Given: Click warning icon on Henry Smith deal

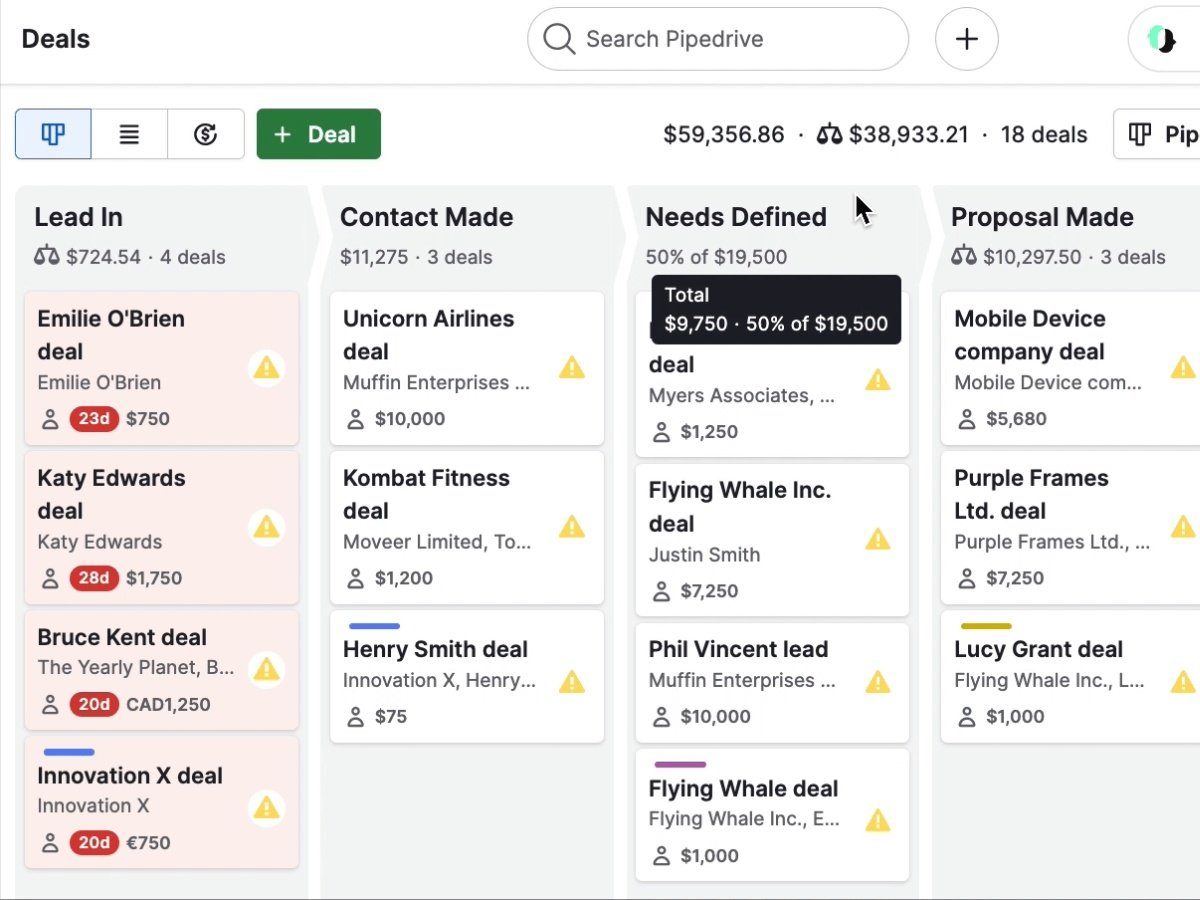Looking at the screenshot, I should tap(572, 682).
